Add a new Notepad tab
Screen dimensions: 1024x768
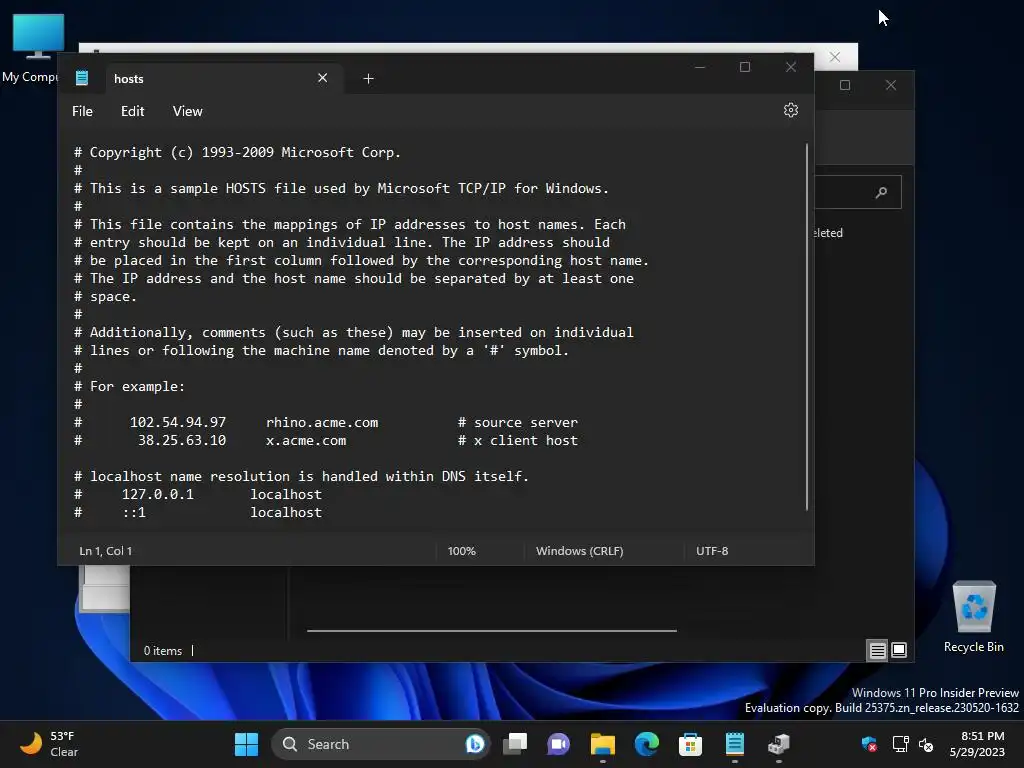368,78
